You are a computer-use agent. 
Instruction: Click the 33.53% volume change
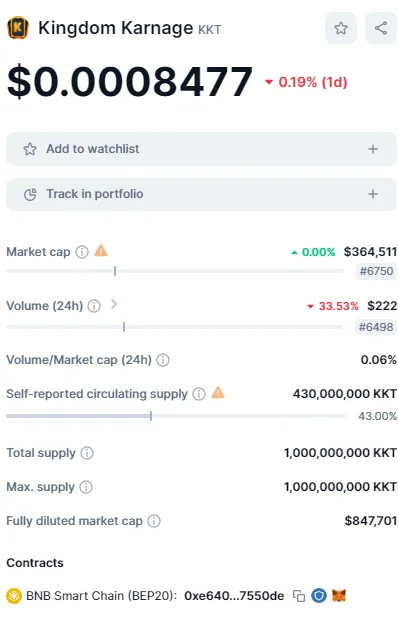(333, 306)
